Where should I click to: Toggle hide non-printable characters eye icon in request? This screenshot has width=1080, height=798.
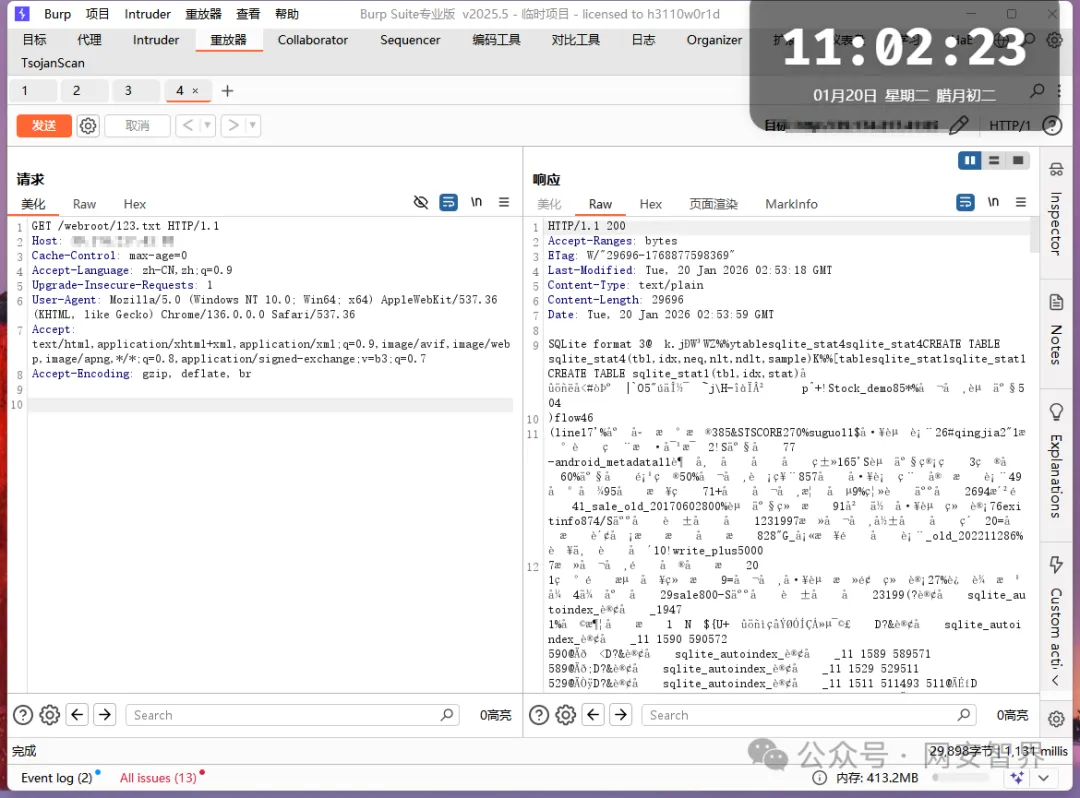click(420, 202)
